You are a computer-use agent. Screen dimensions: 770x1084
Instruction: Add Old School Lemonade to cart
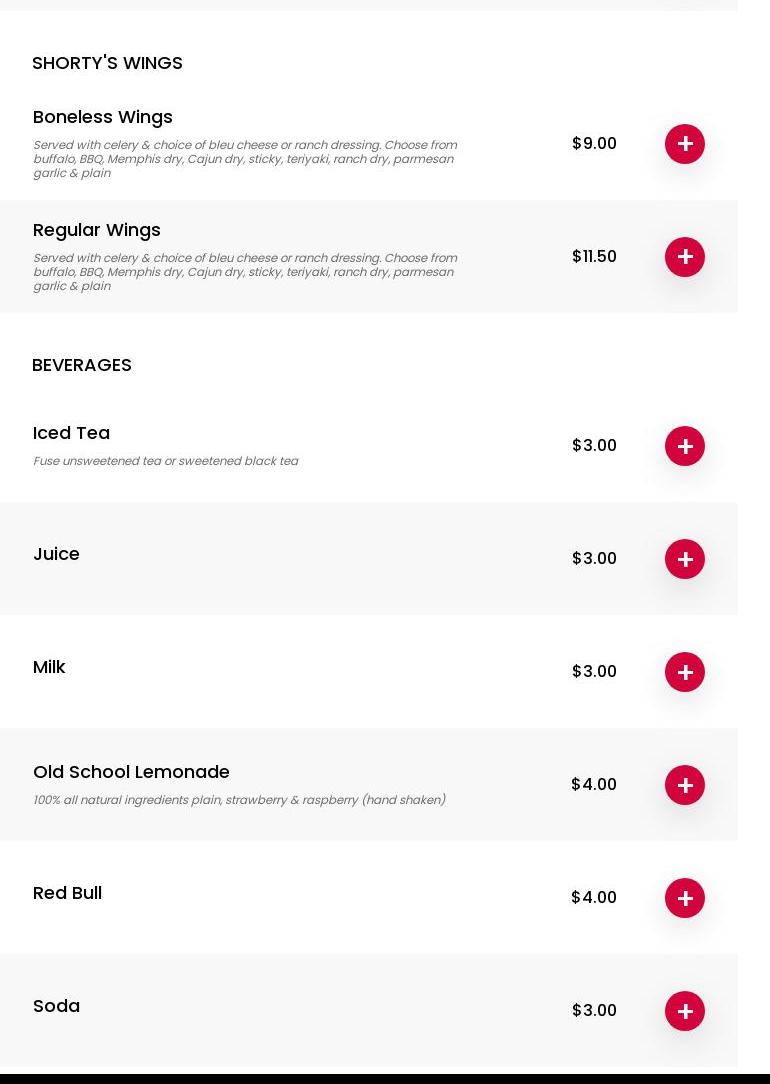pyautogui.click(x=685, y=785)
